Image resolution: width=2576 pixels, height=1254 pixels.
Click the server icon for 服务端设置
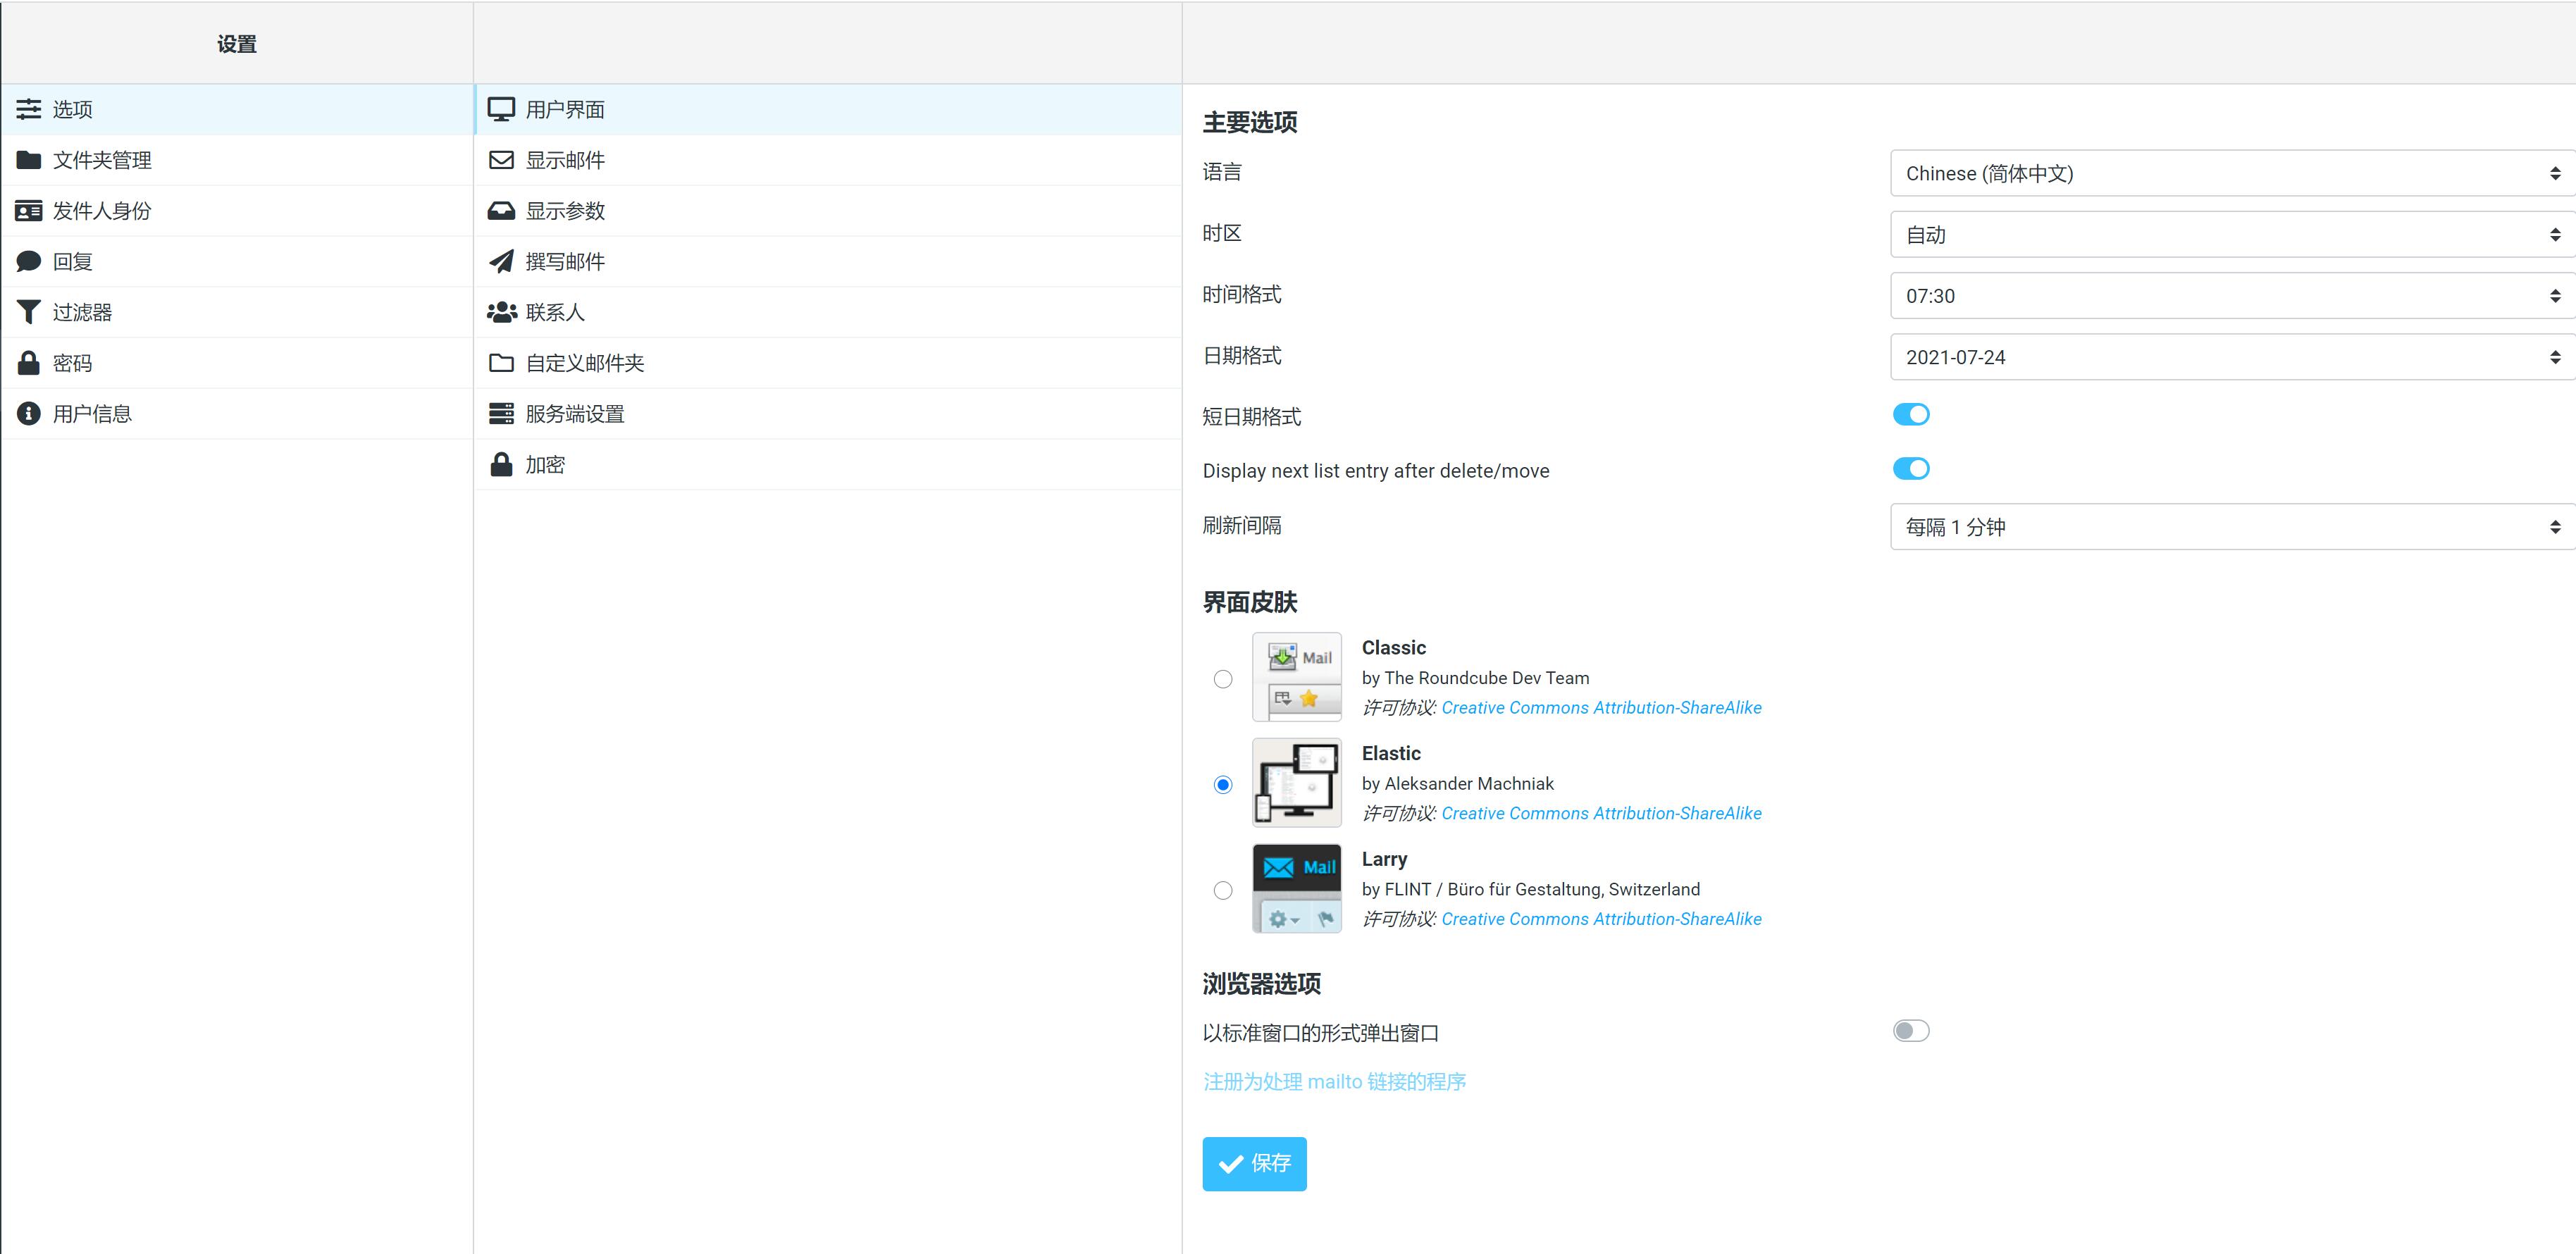pos(501,414)
